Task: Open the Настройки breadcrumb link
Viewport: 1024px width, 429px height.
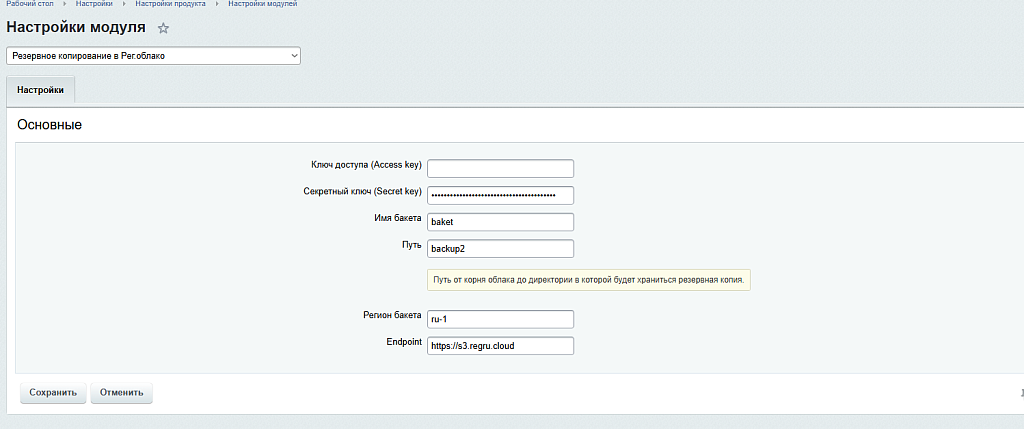Action: click(94, 5)
